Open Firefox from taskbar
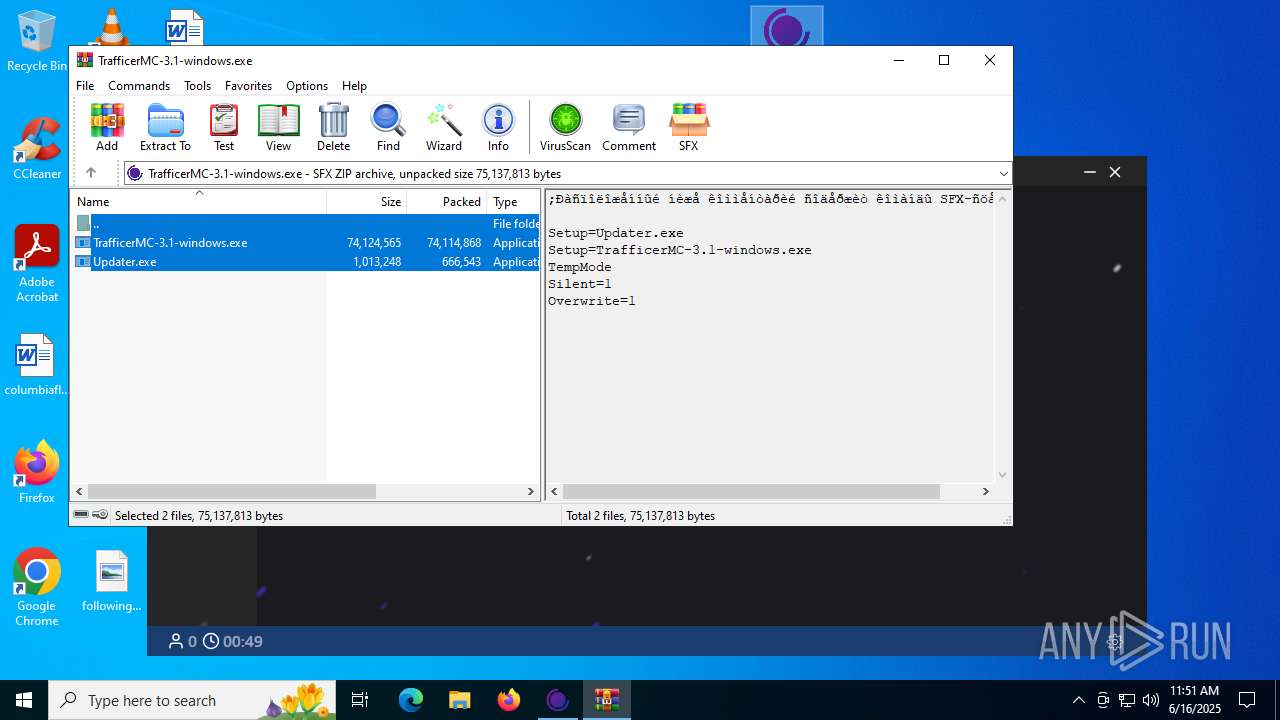The height and width of the screenshot is (720, 1280). 509,700
